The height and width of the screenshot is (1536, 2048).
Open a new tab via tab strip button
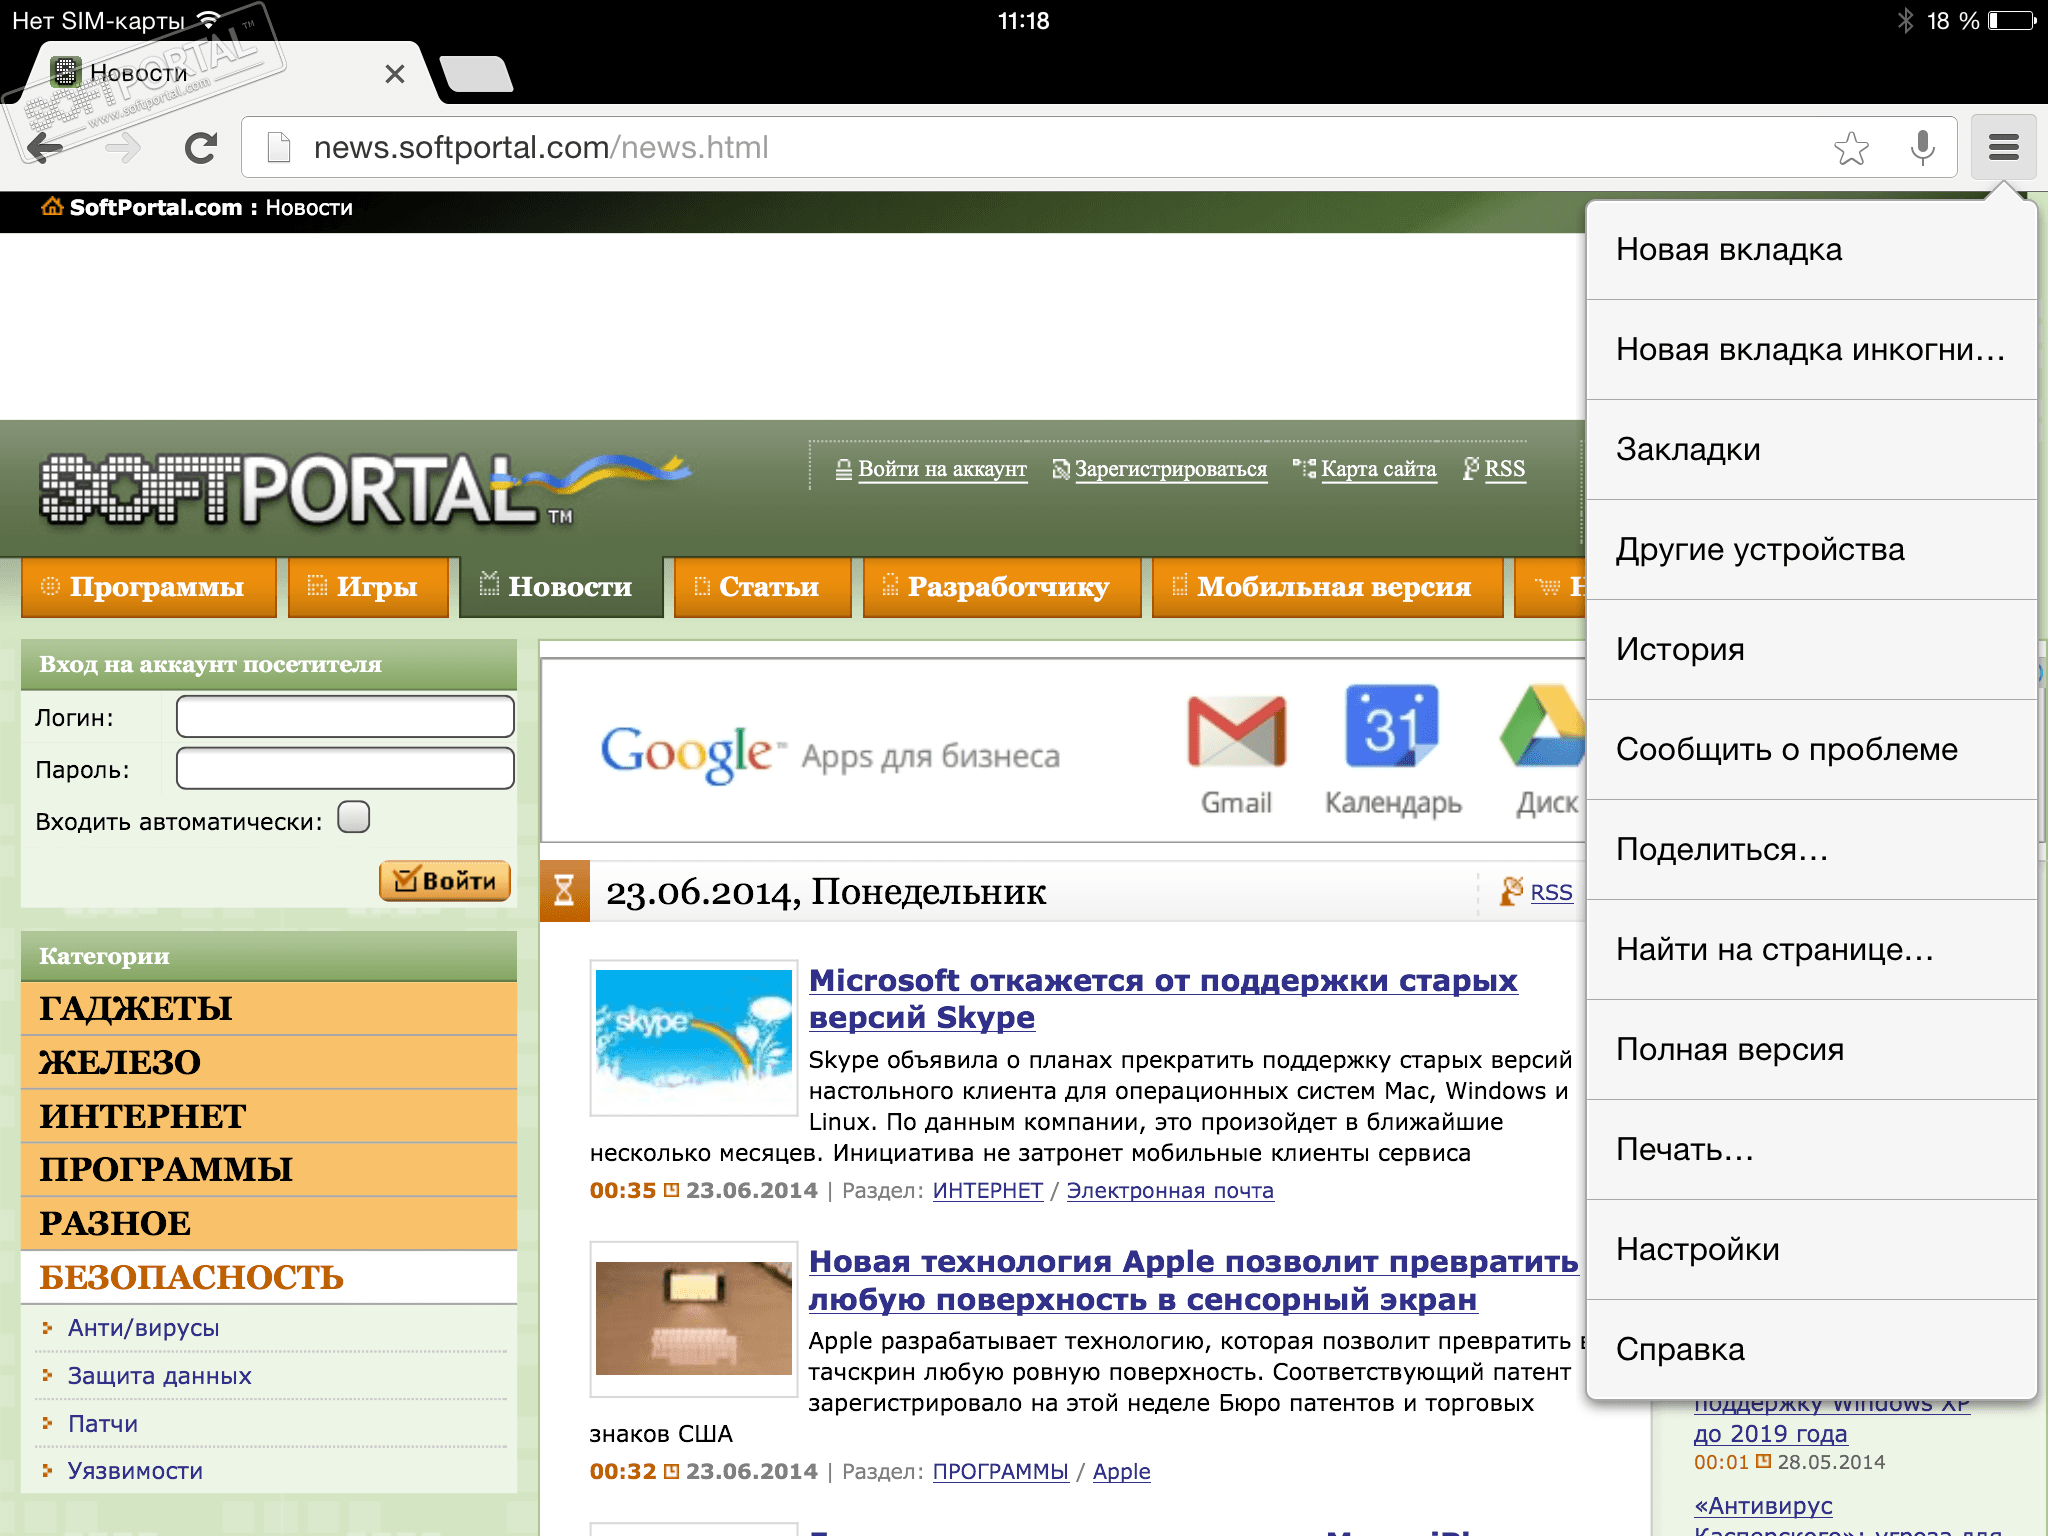point(477,74)
